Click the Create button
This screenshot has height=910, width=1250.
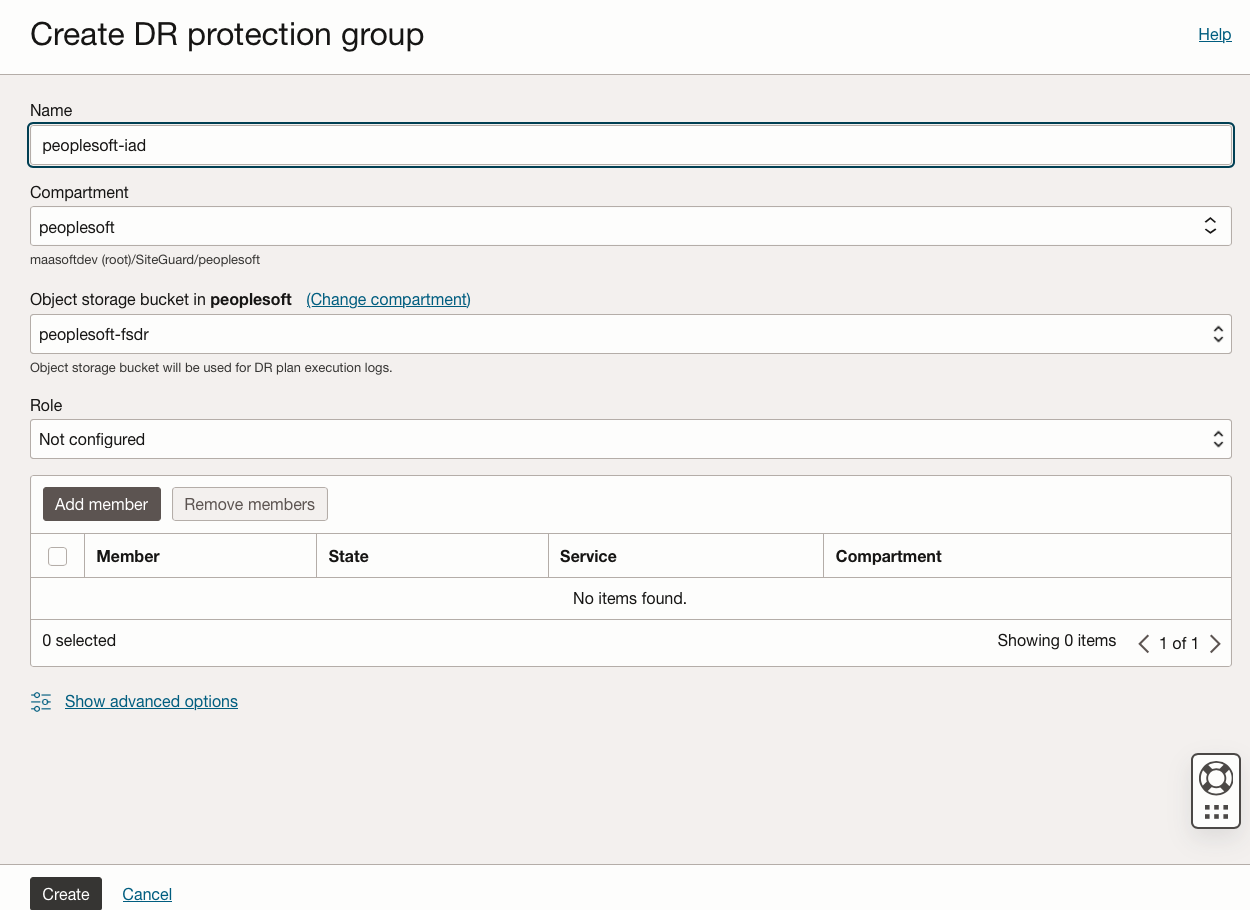(x=65, y=893)
